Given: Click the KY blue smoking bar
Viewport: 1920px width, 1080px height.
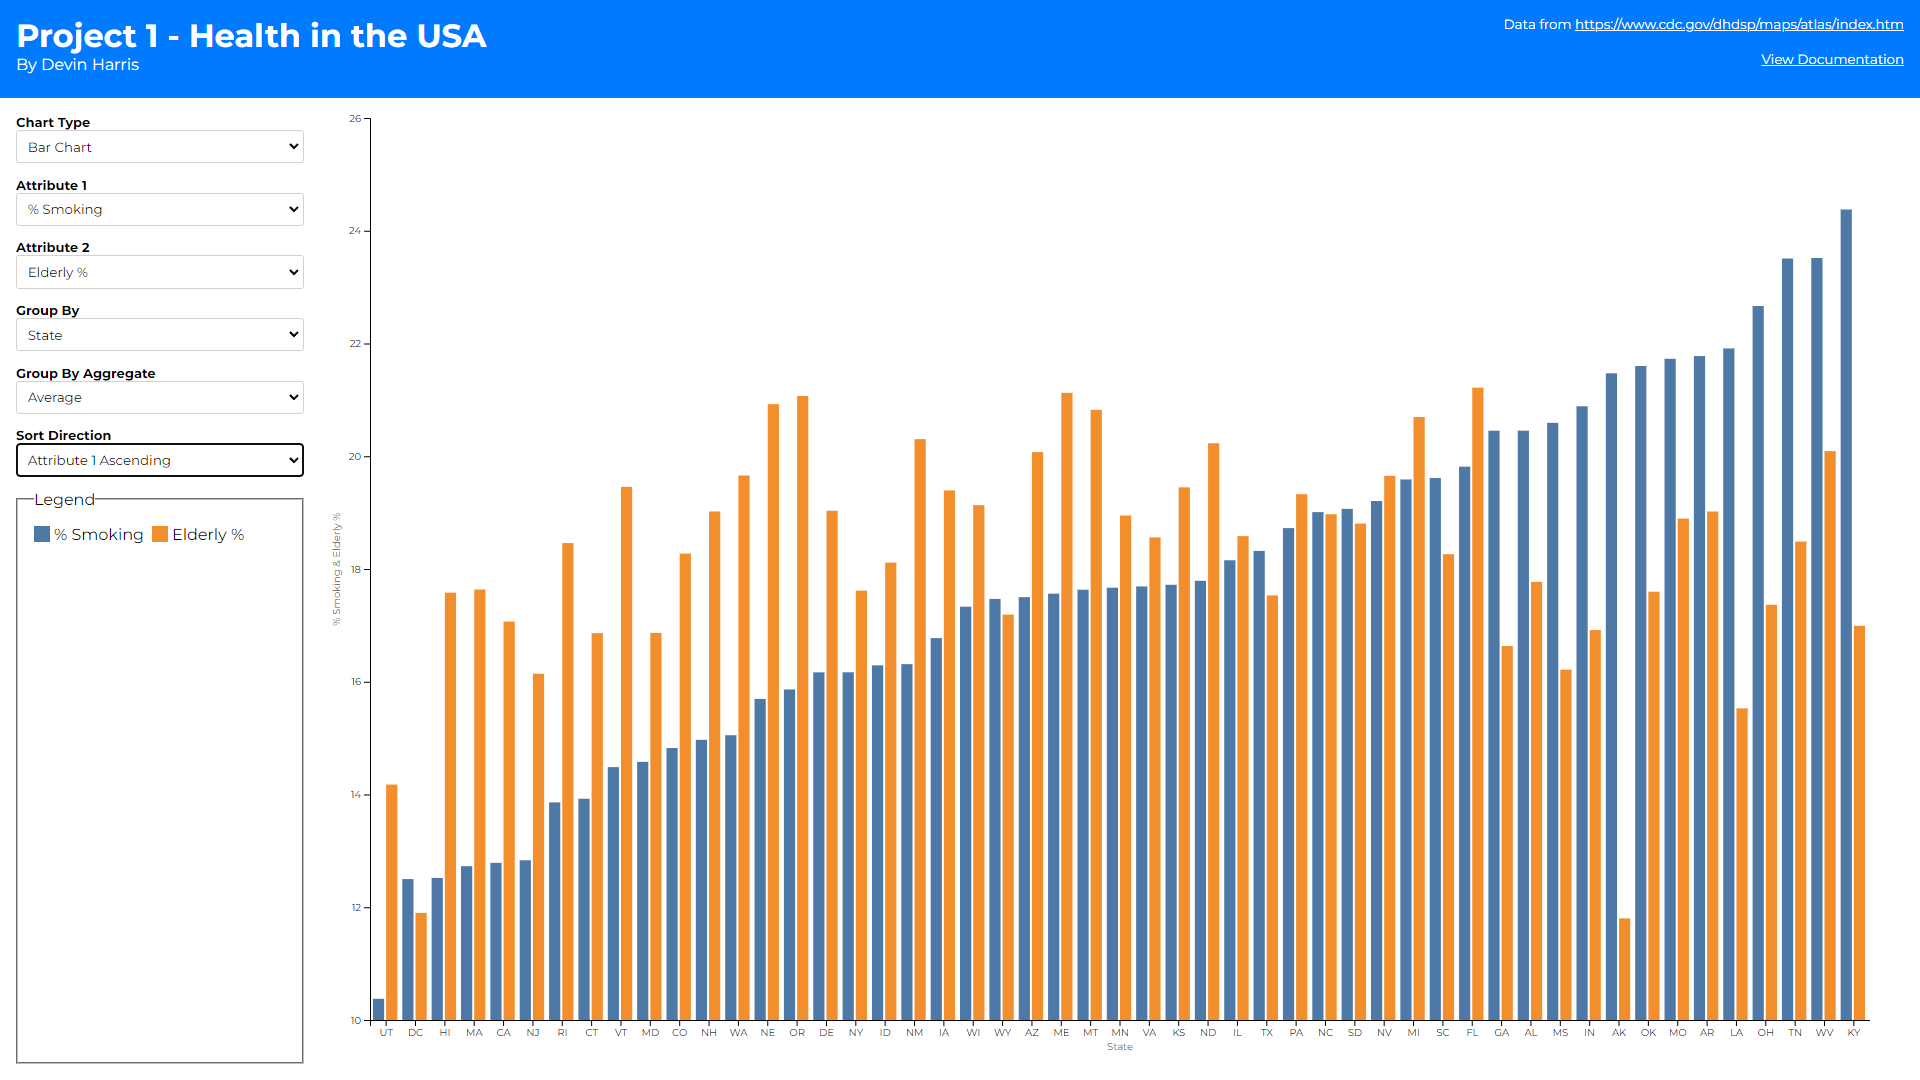Looking at the screenshot, I should point(1846,615).
